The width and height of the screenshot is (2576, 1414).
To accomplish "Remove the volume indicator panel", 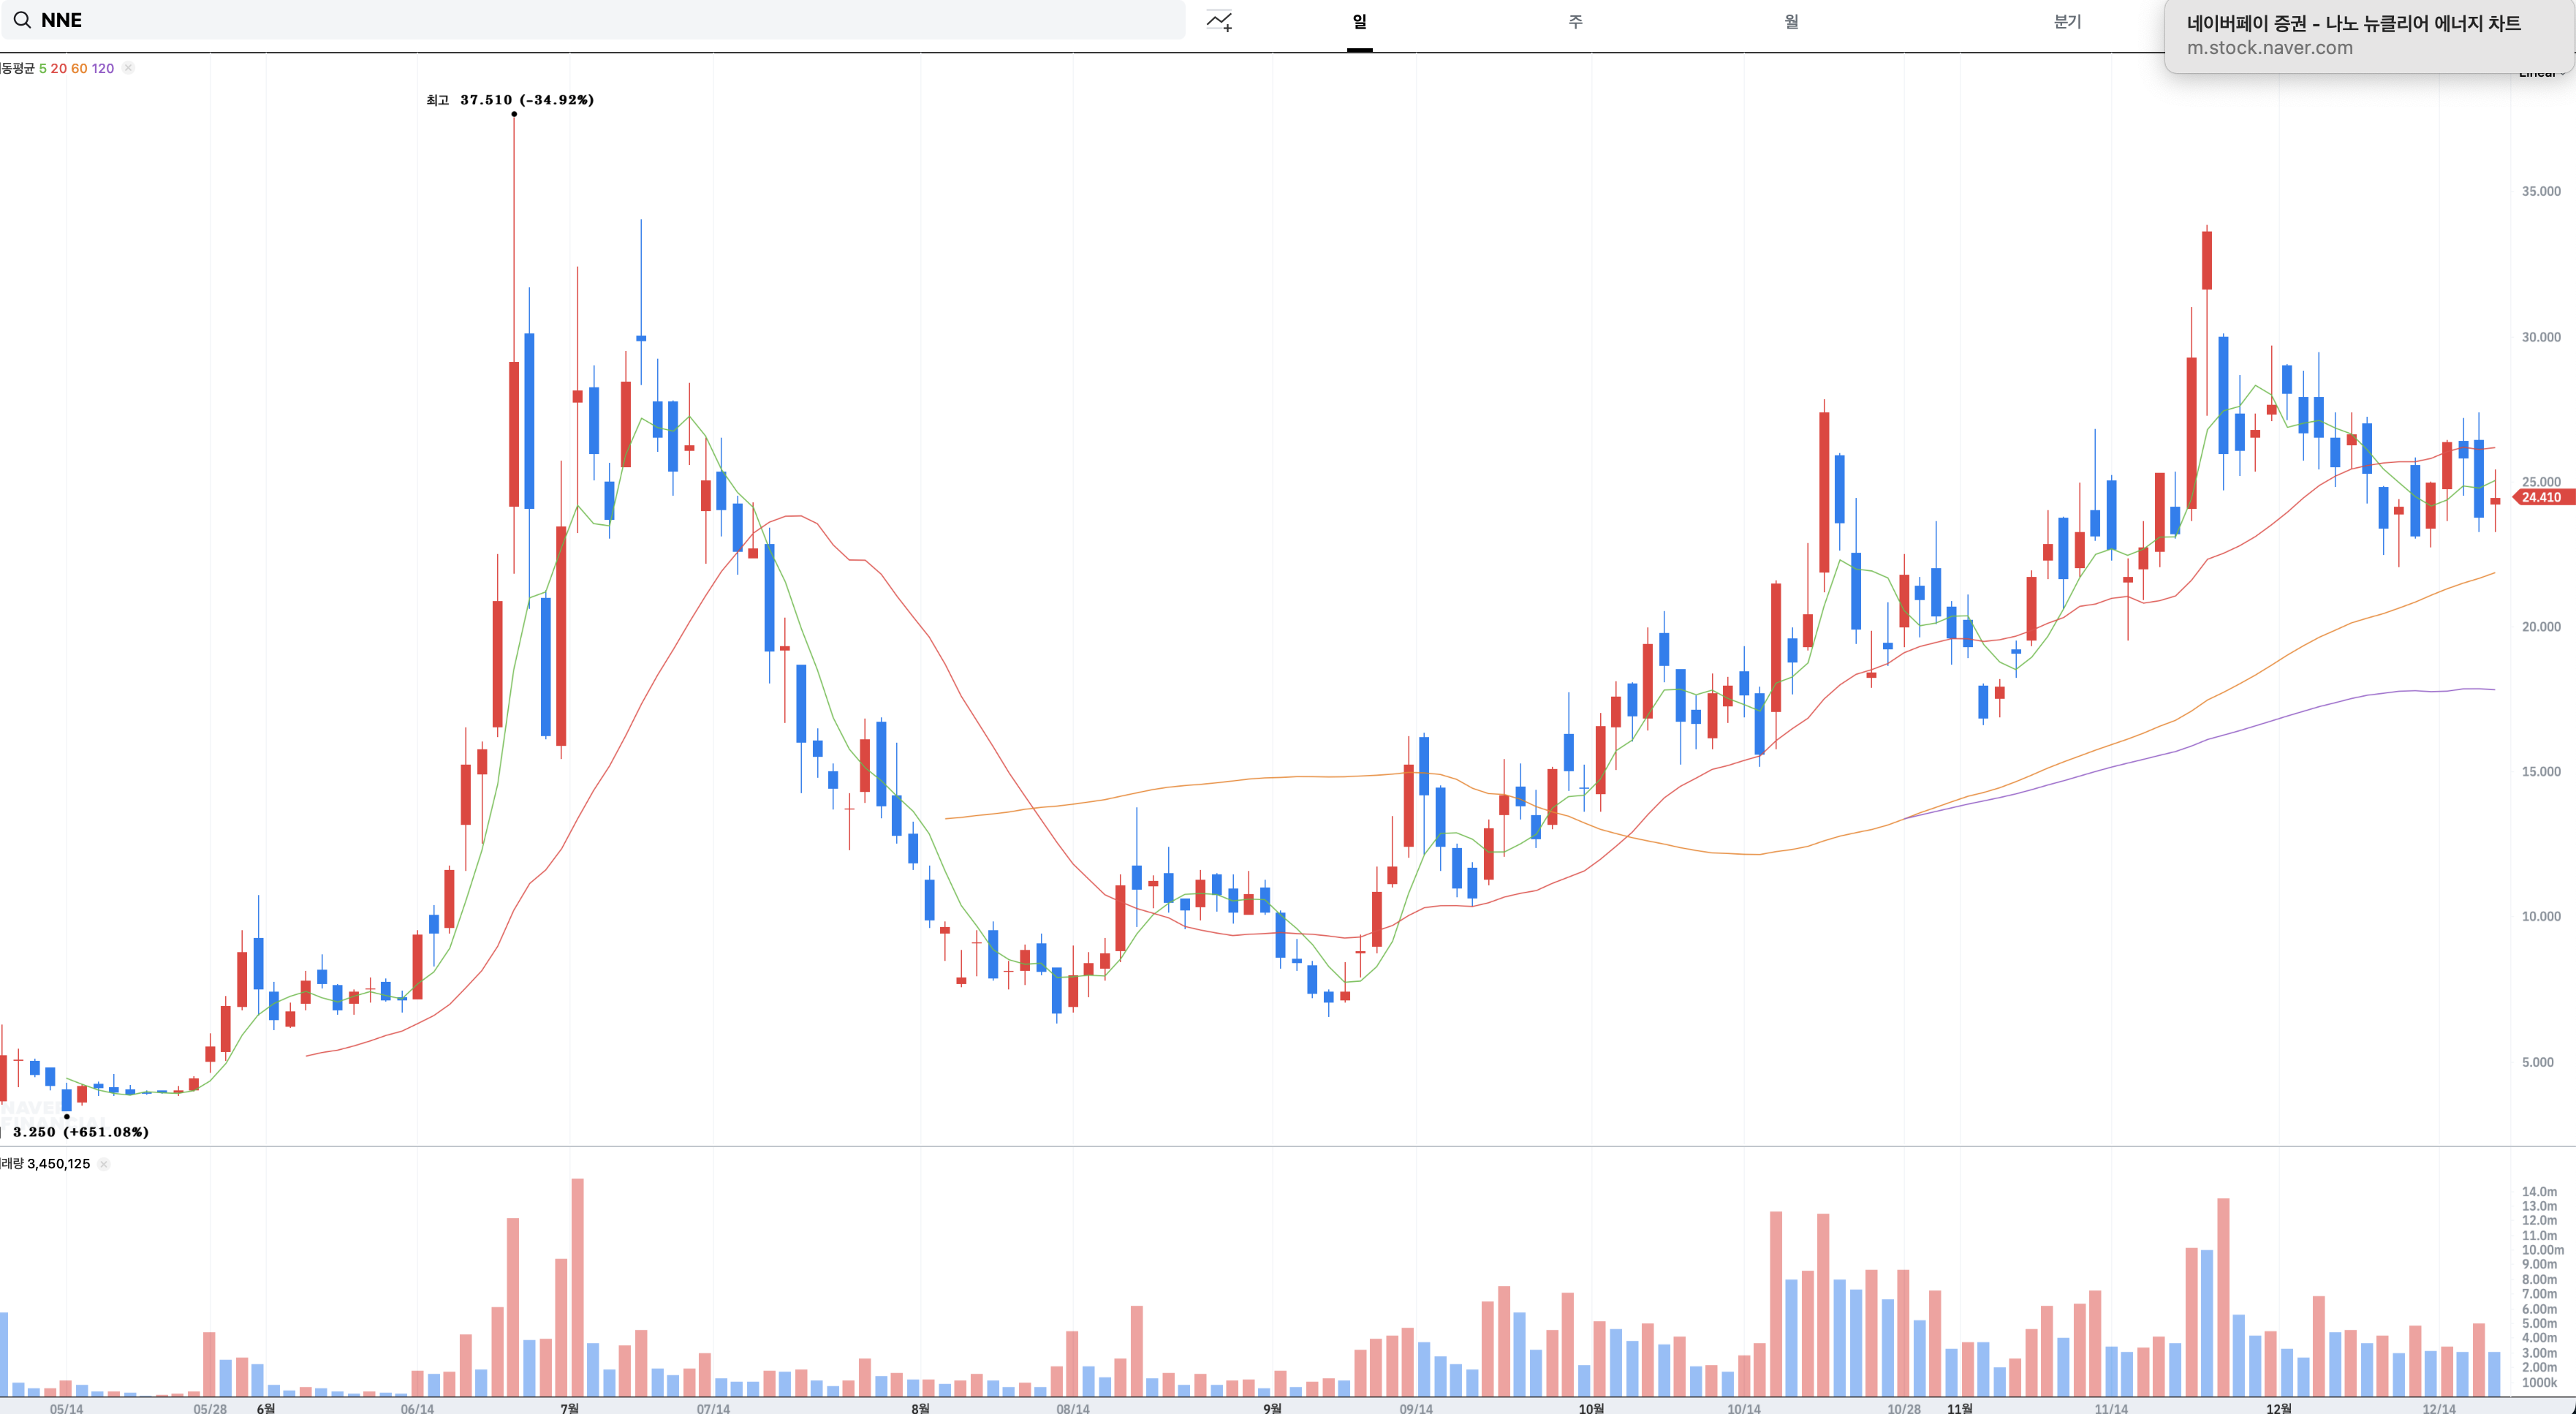I will click(x=104, y=1164).
